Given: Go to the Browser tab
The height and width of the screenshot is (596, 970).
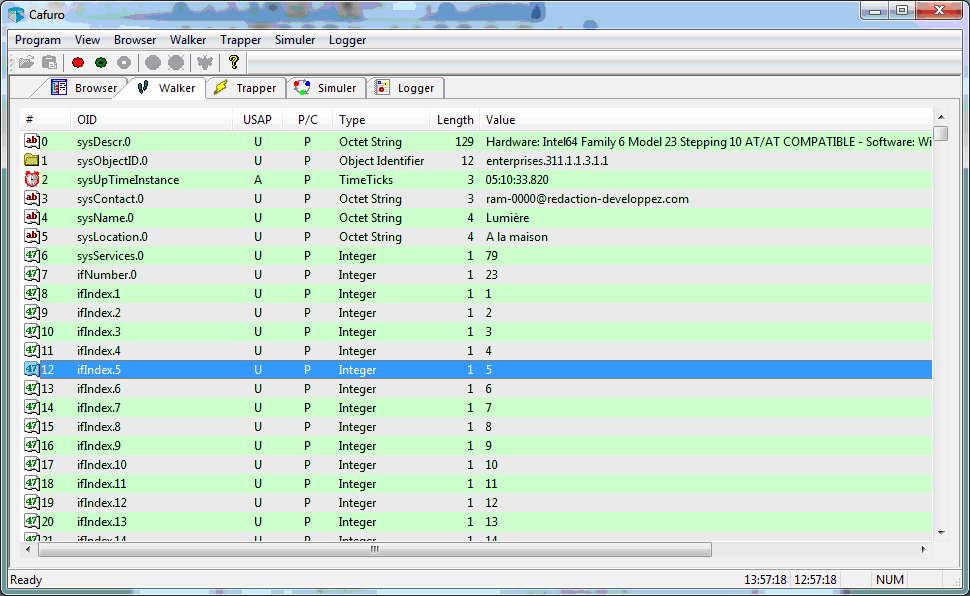Looking at the screenshot, I should [x=85, y=88].
